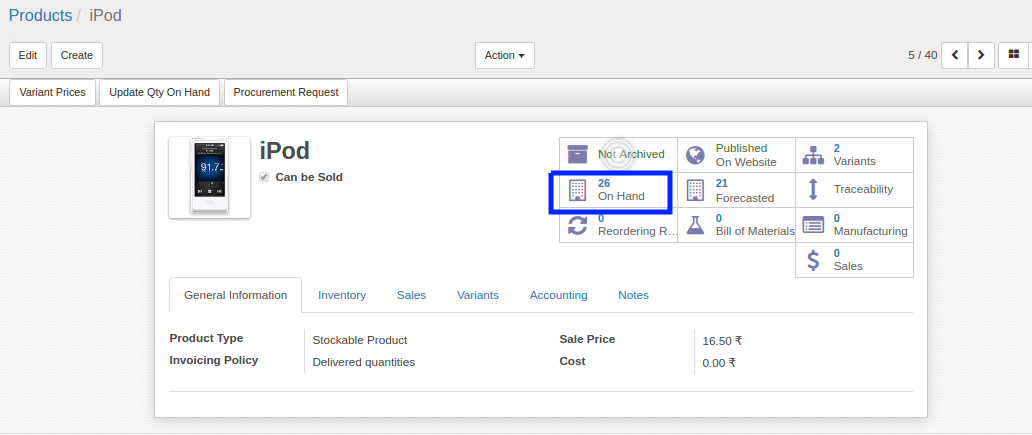Viewport: 1032px width, 435px height.
Task: Open the Accounting tab
Action: pyautogui.click(x=559, y=295)
